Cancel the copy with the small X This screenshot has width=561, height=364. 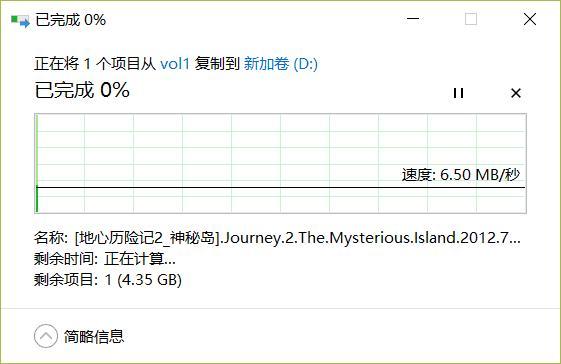[516, 93]
